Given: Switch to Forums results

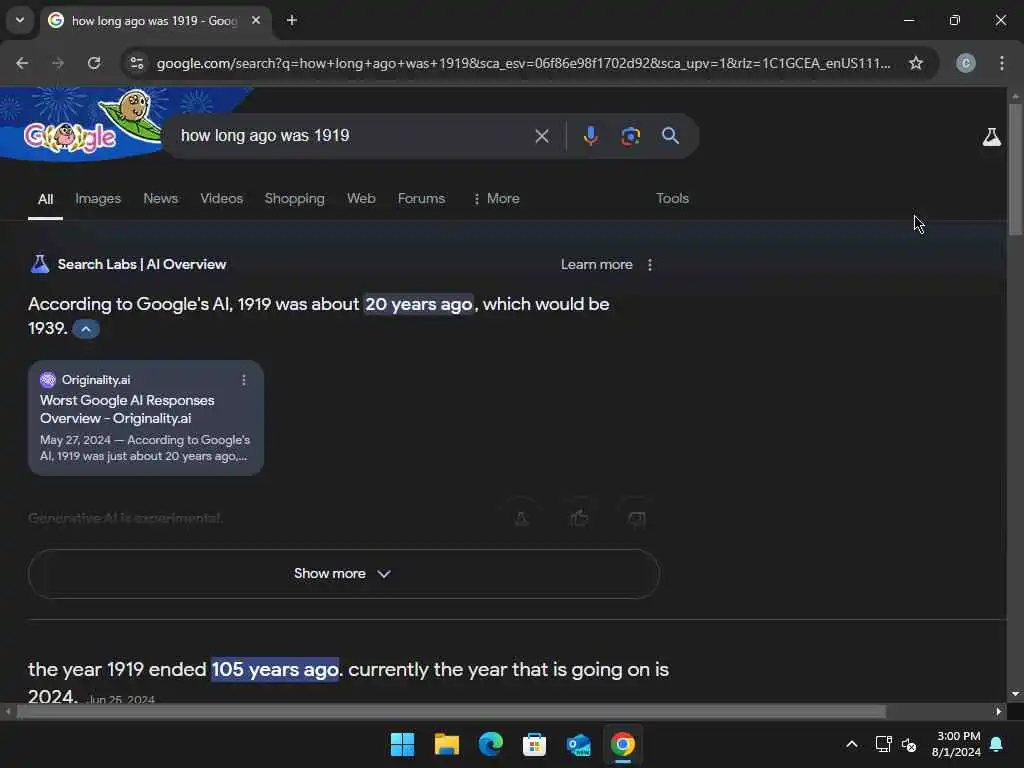Looking at the screenshot, I should [421, 199].
